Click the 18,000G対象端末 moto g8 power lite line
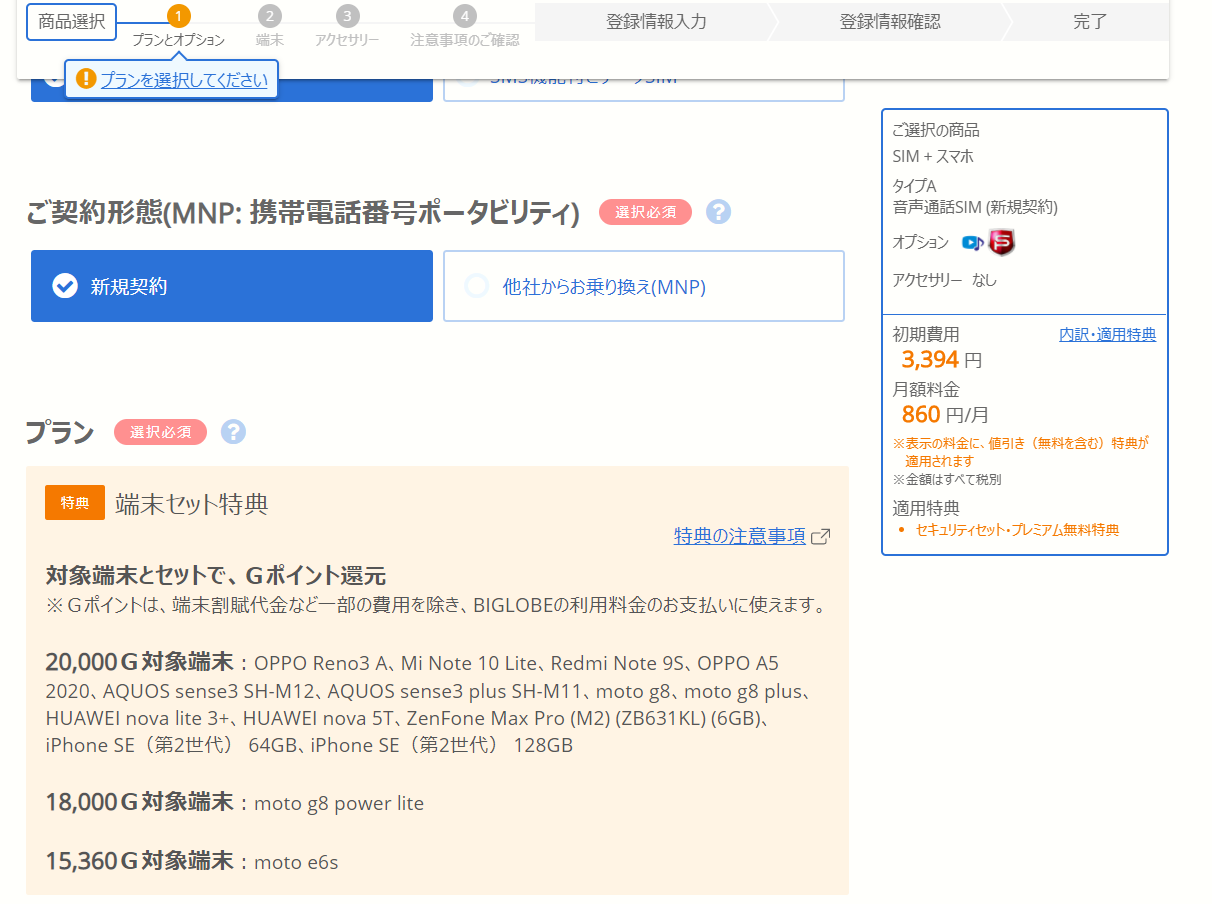 click(x=235, y=803)
